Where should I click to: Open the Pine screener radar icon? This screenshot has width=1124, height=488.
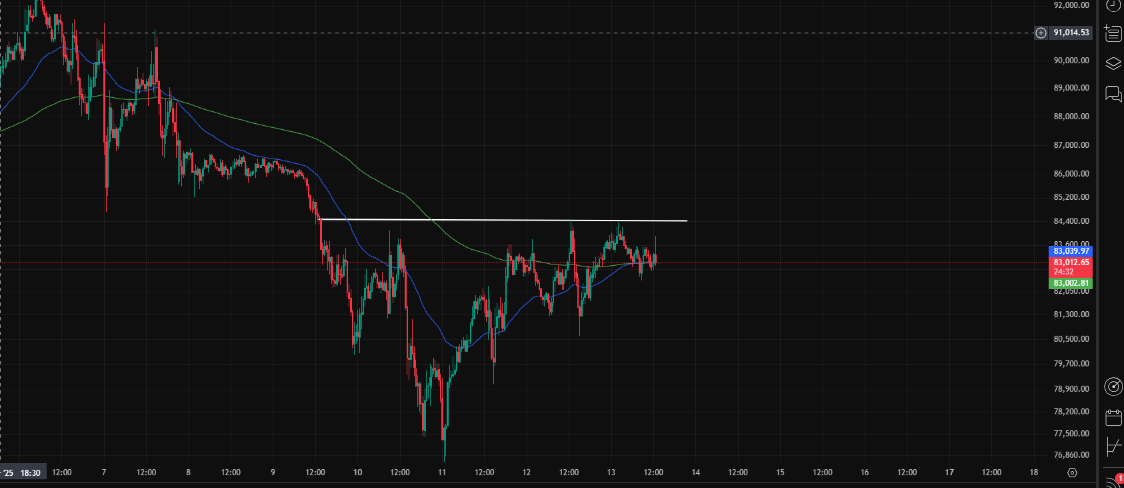tap(1113, 388)
